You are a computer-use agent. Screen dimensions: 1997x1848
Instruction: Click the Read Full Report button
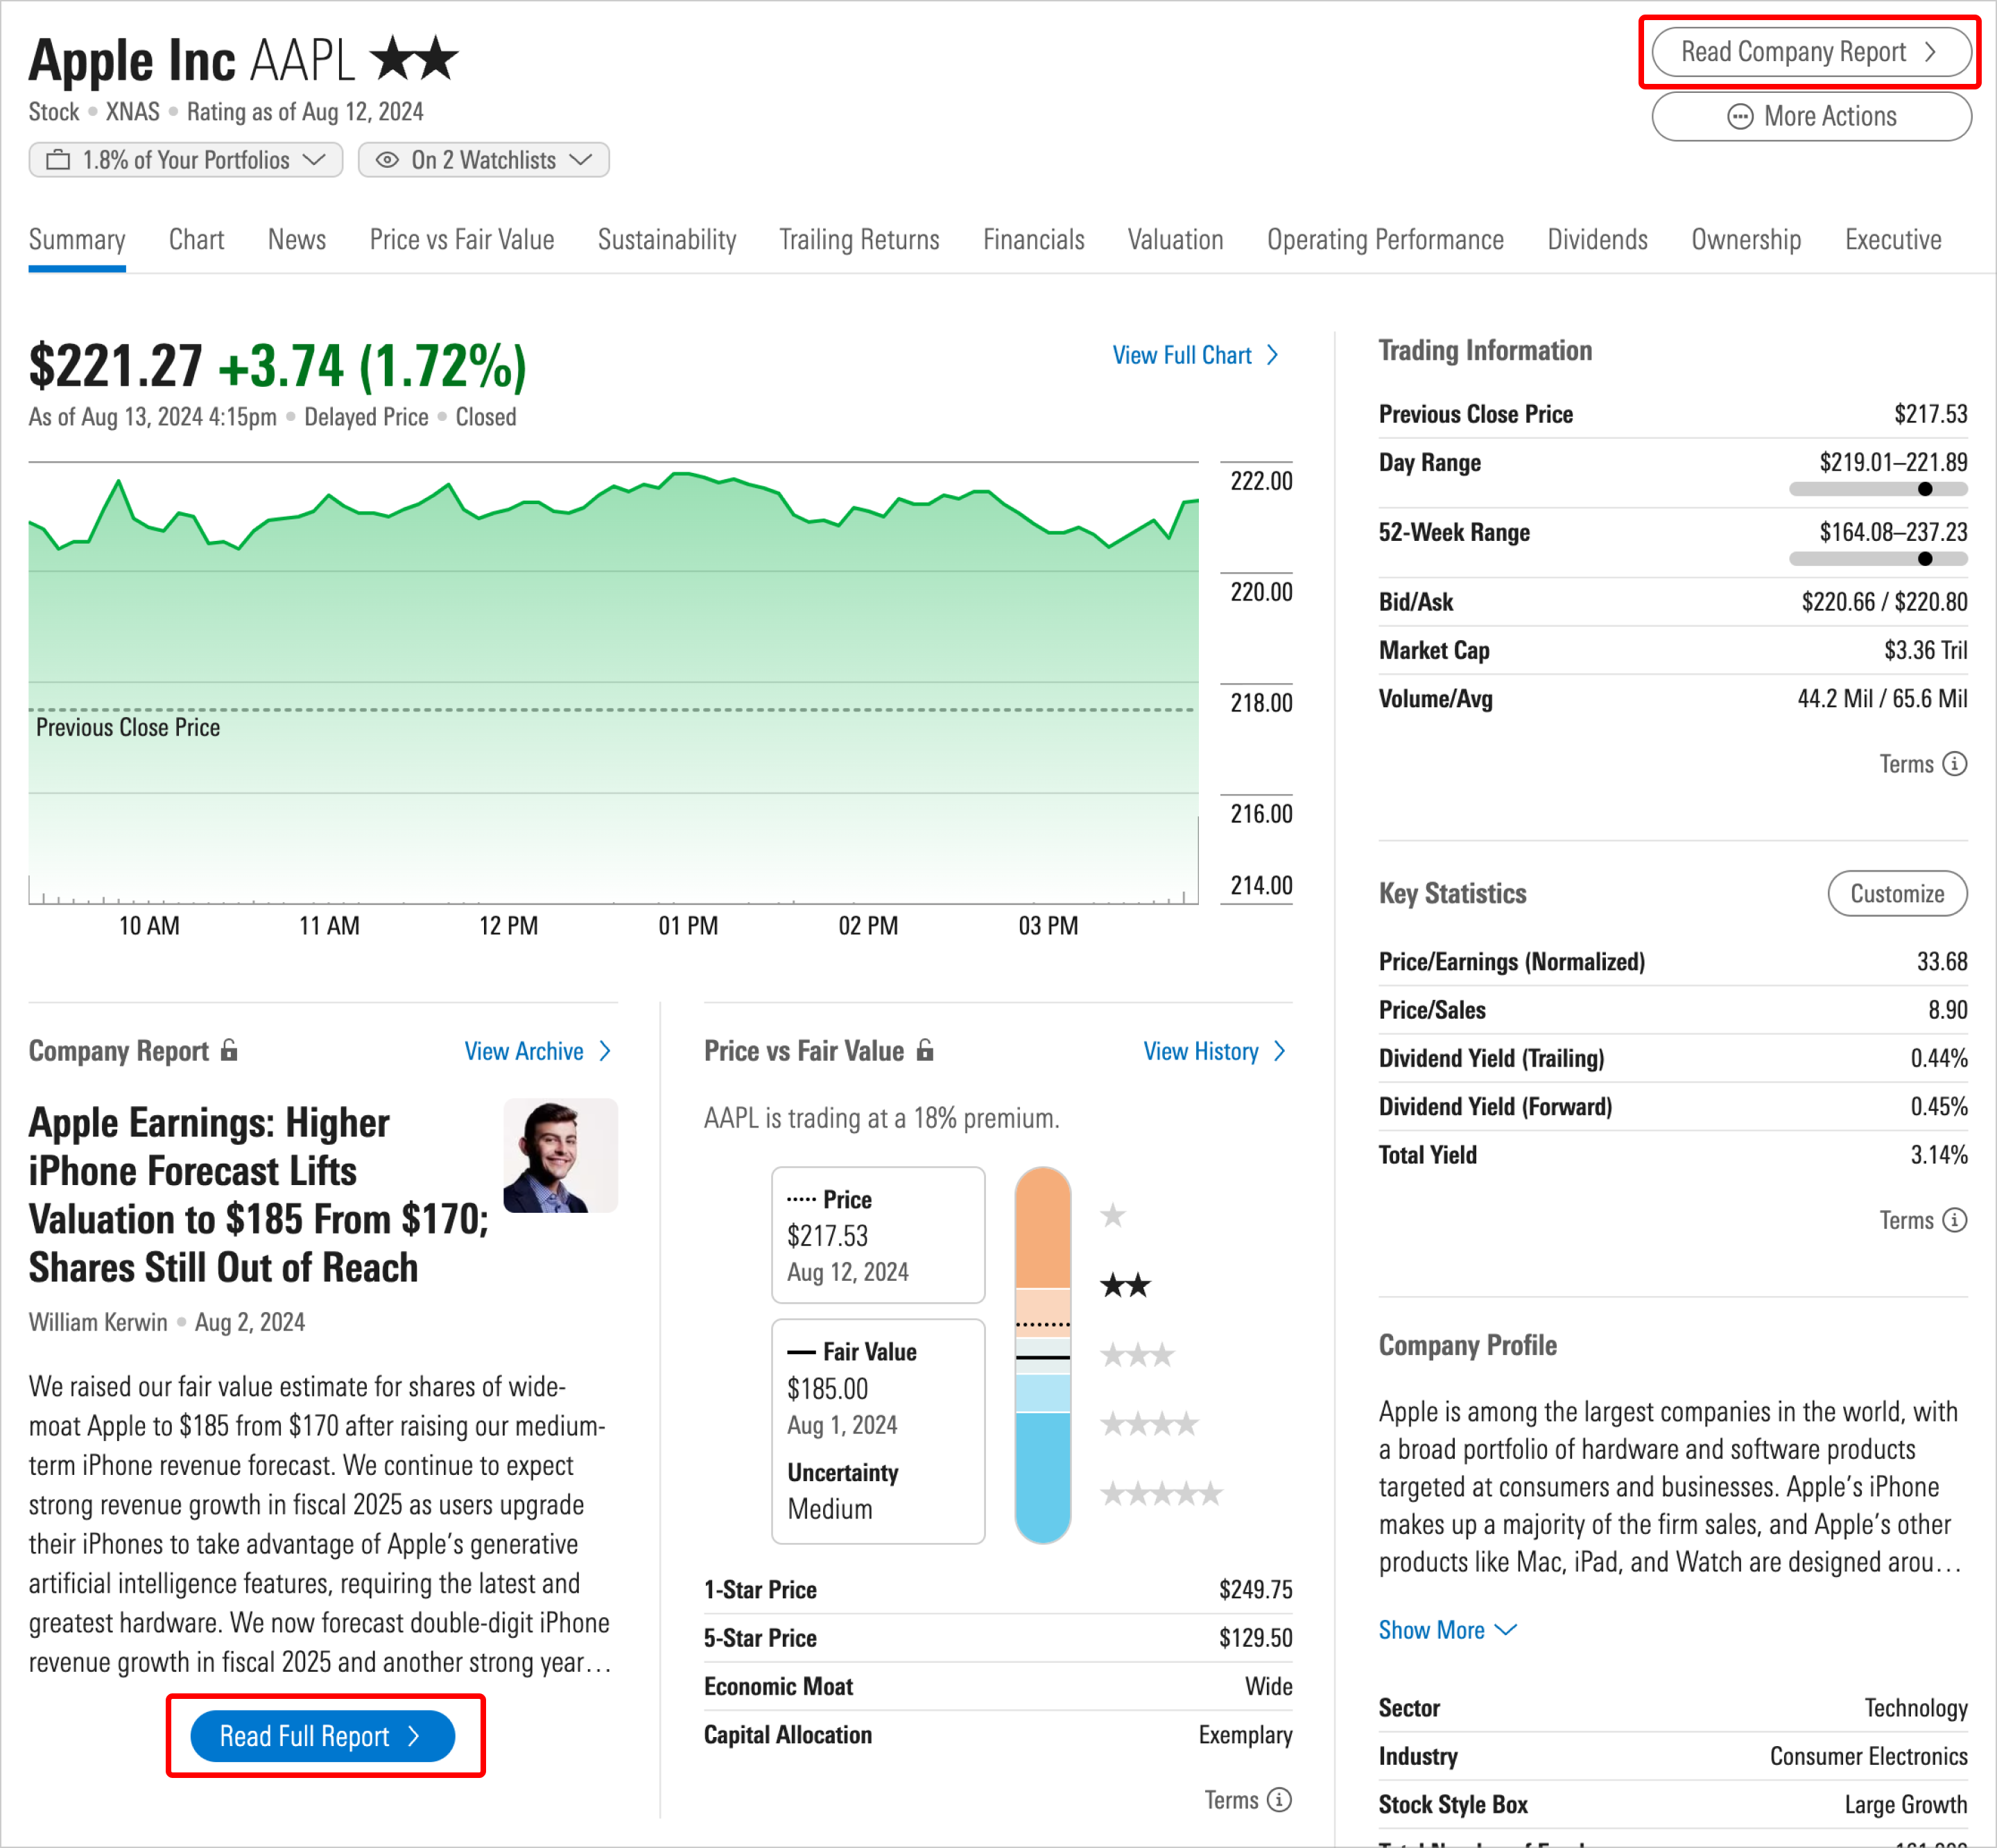(323, 1736)
